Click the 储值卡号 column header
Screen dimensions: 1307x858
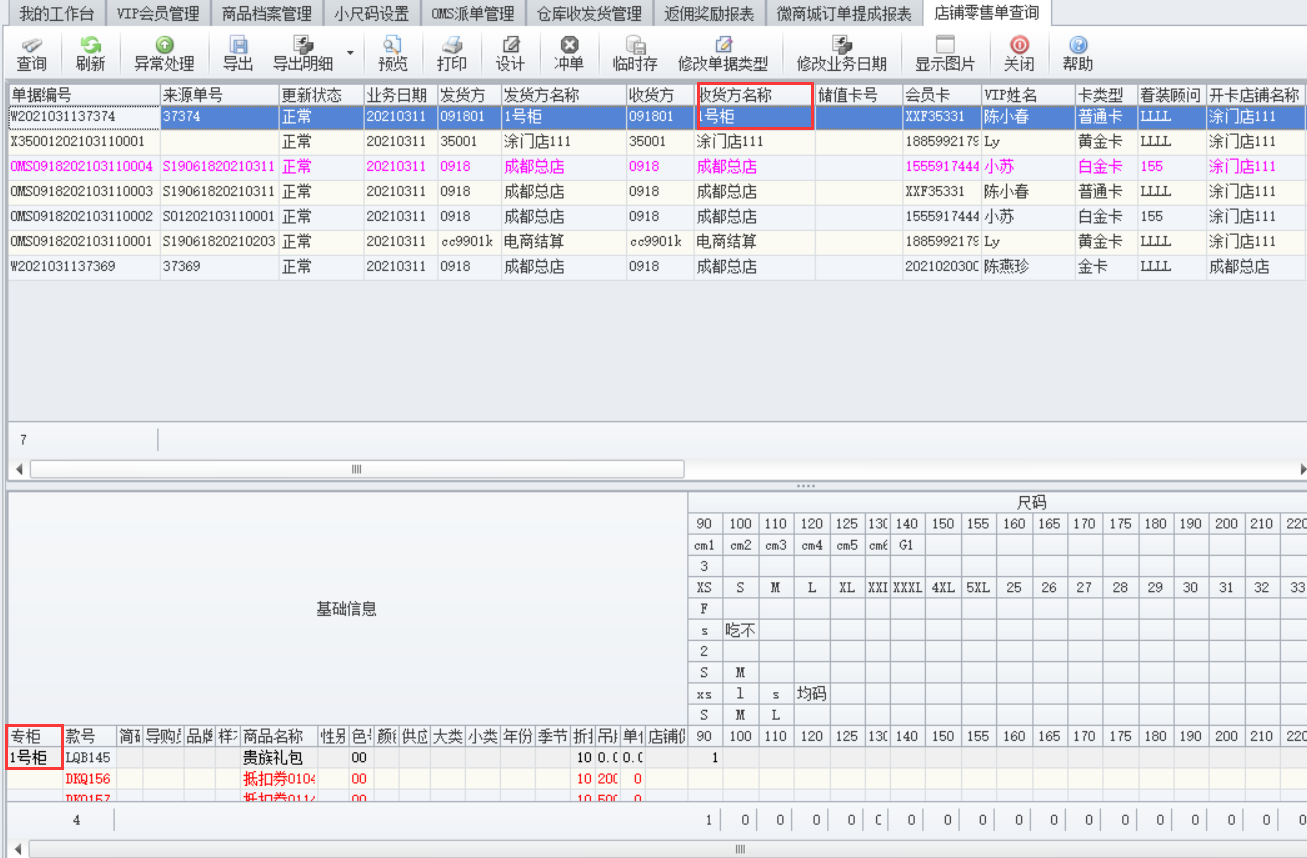858,95
